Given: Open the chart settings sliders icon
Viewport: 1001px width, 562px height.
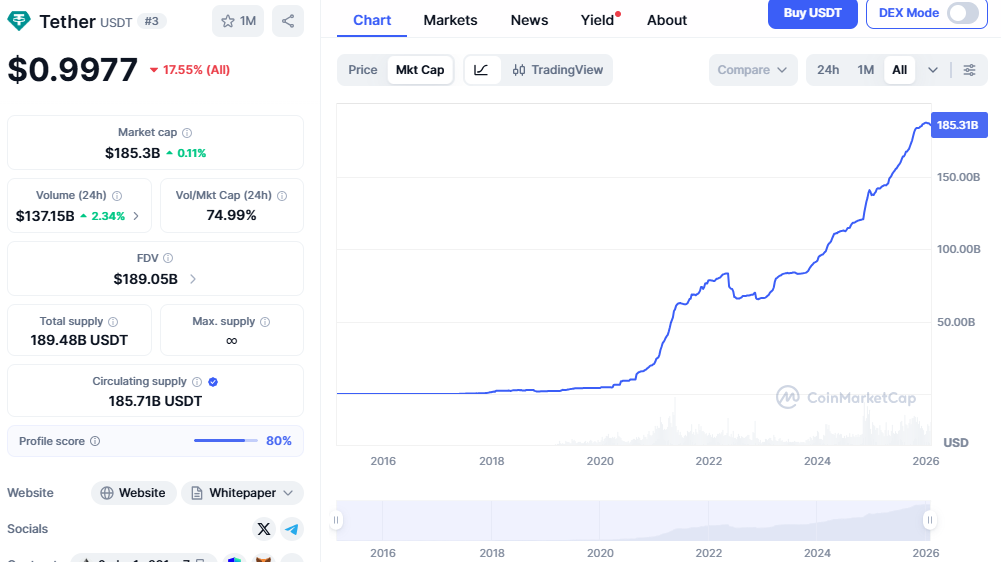Looking at the screenshot, I should [969, 70].
